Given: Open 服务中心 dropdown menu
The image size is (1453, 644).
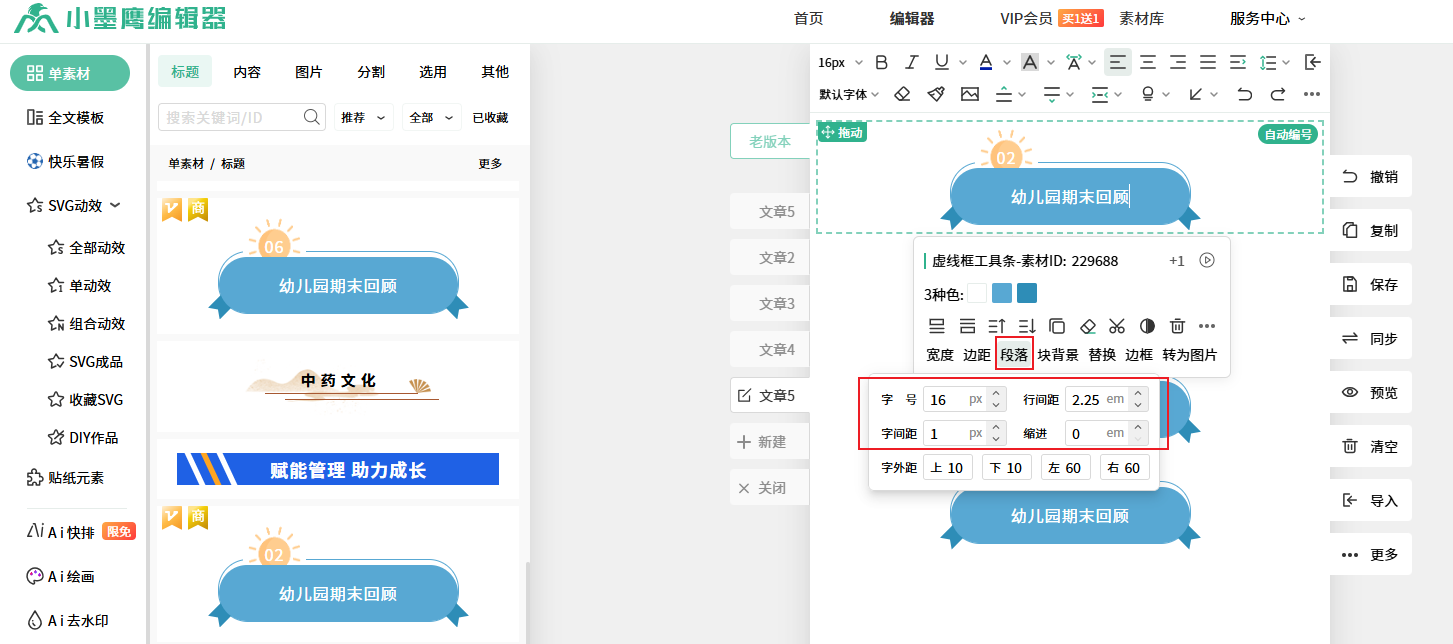Looking at the screenshot, I should point(1268,18).
